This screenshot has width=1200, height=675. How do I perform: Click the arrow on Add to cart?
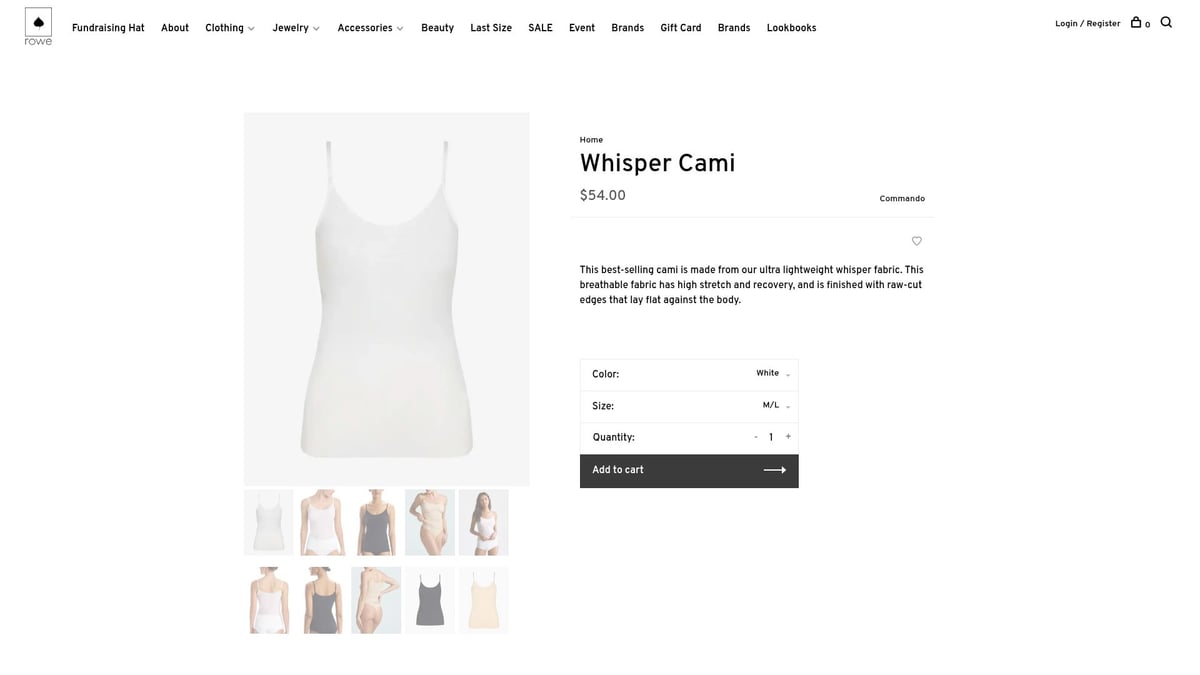pos(775,470)
